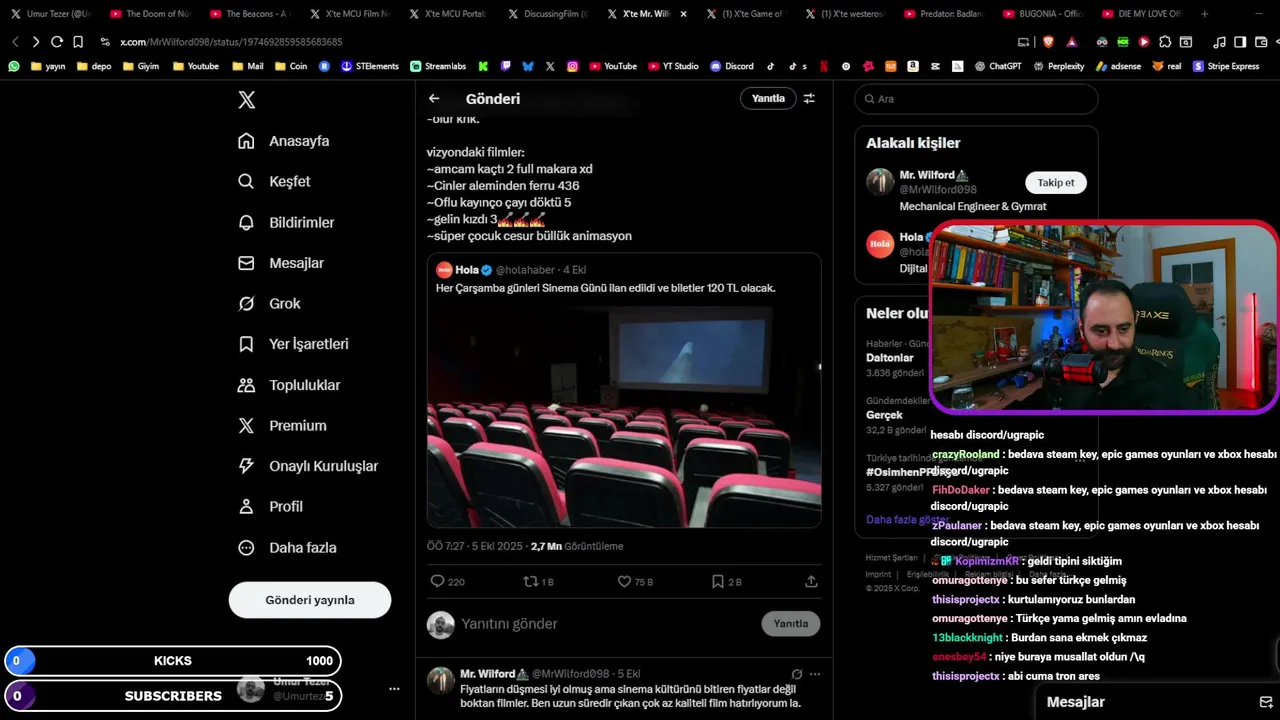Viewport: 1280px width, 720px height.
Task: Switch to The Doom of Nü tab
Action: (150, 14)
